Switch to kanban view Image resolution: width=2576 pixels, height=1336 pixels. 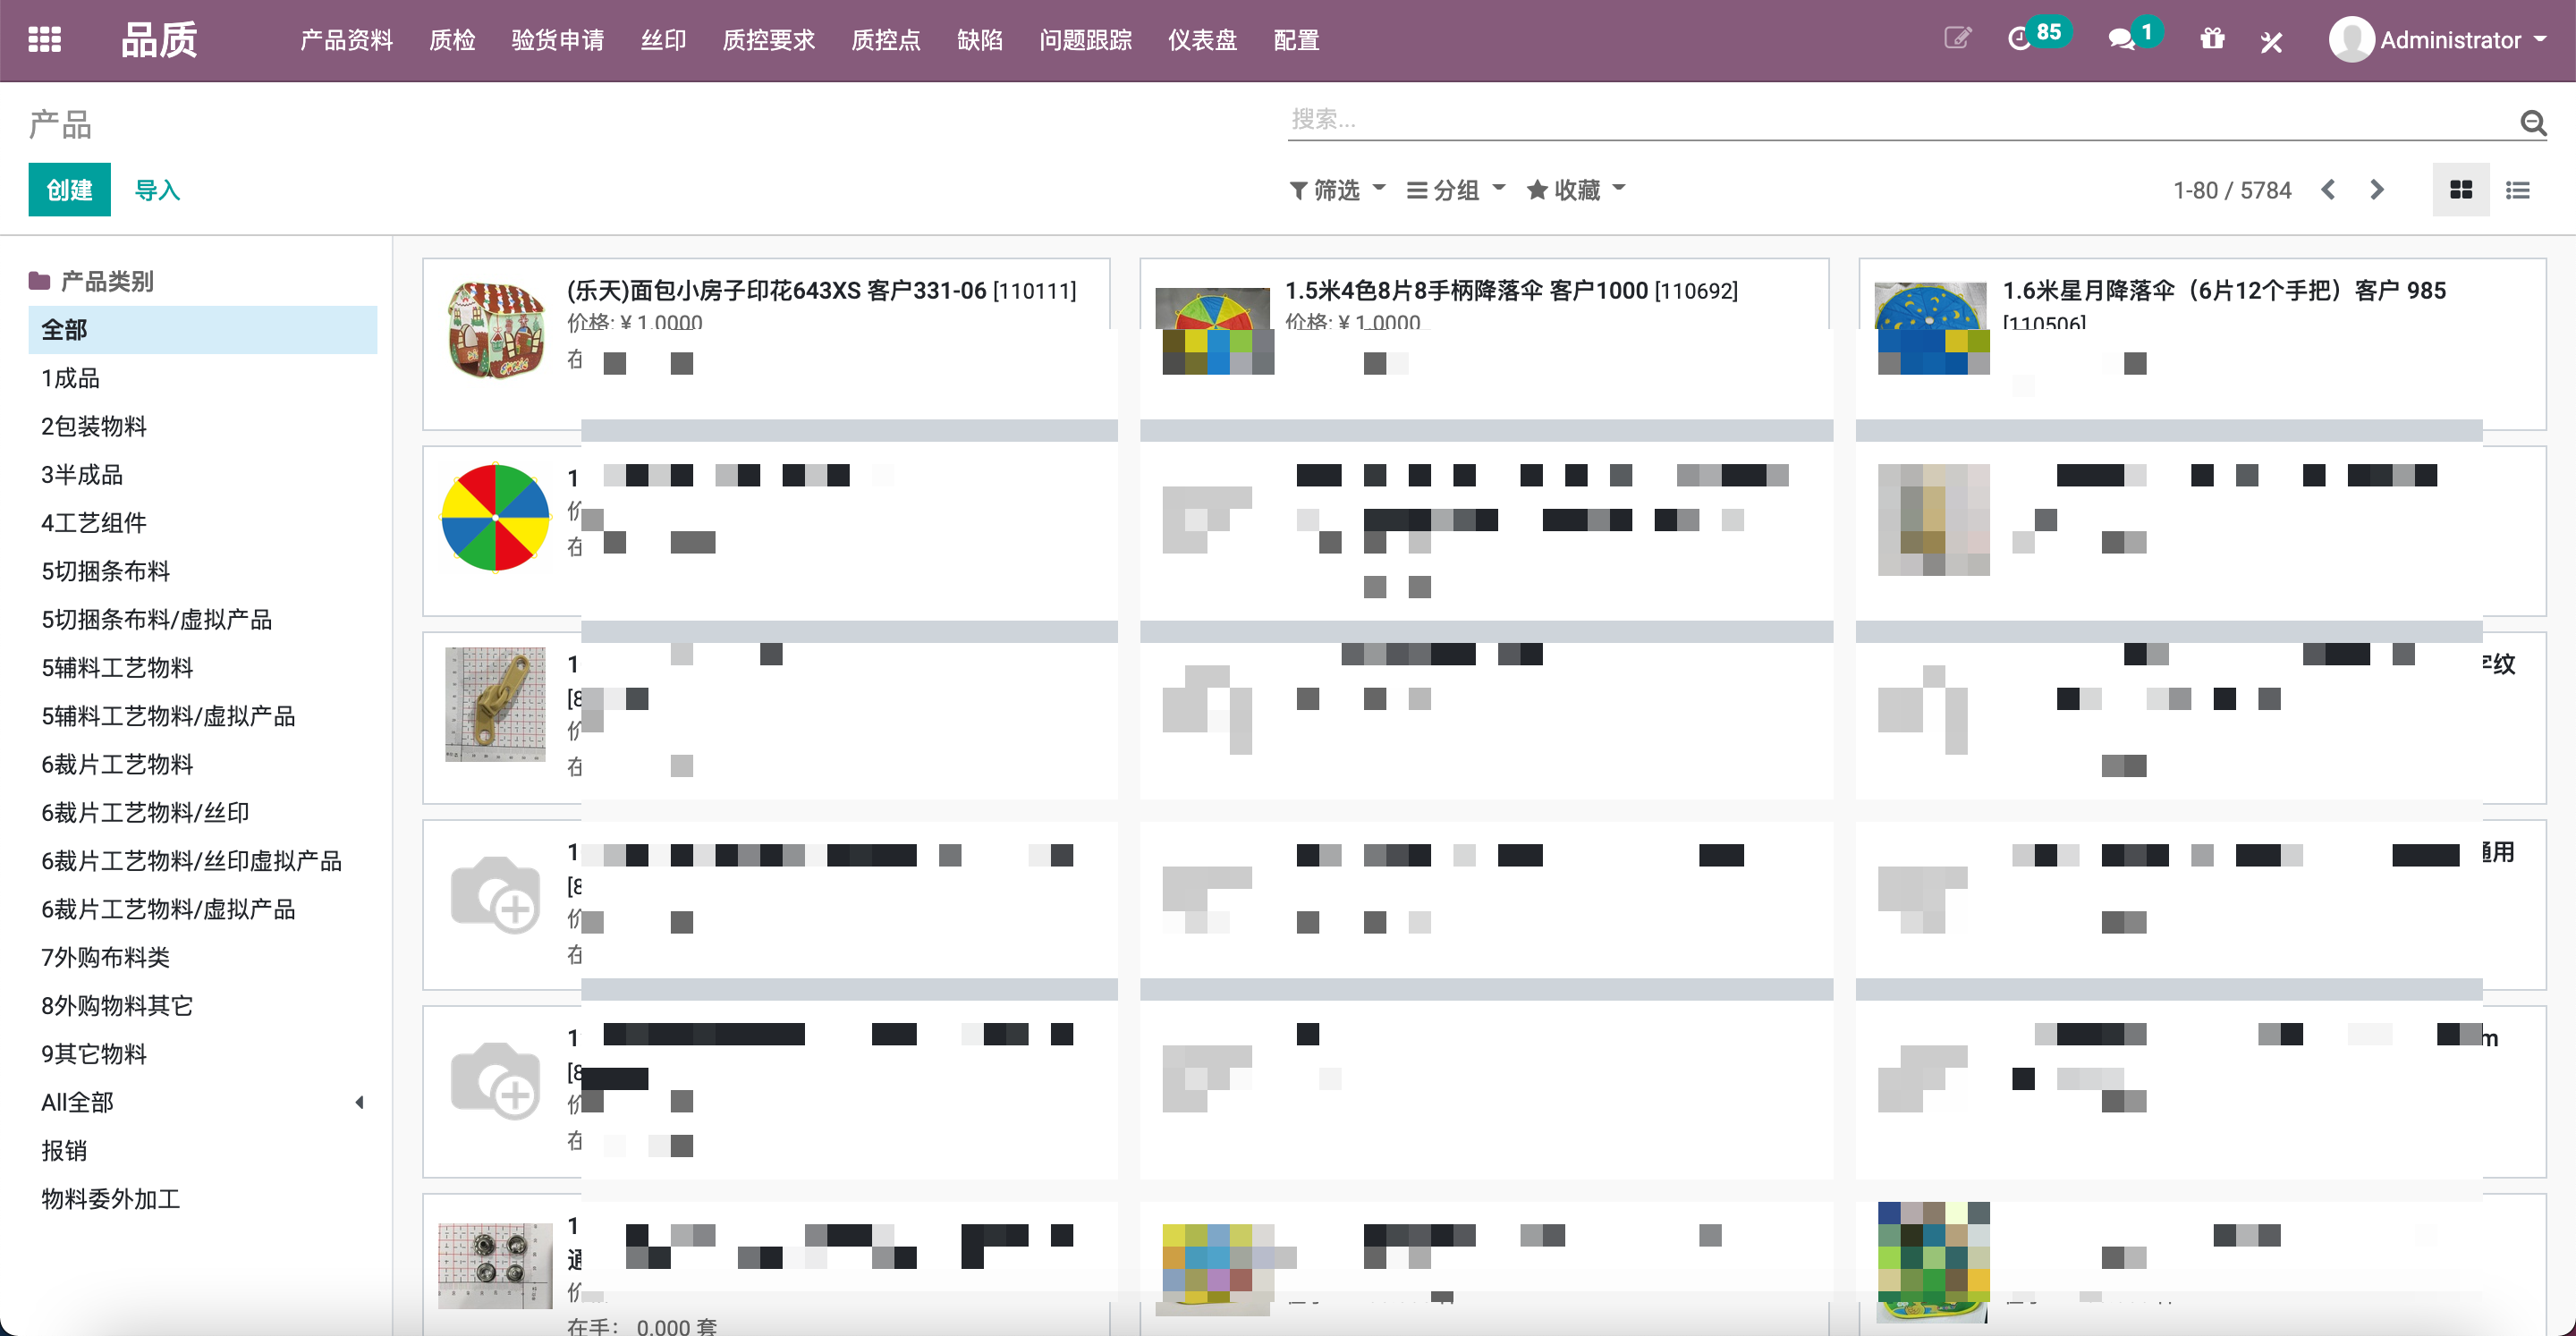click(2461, 190)
